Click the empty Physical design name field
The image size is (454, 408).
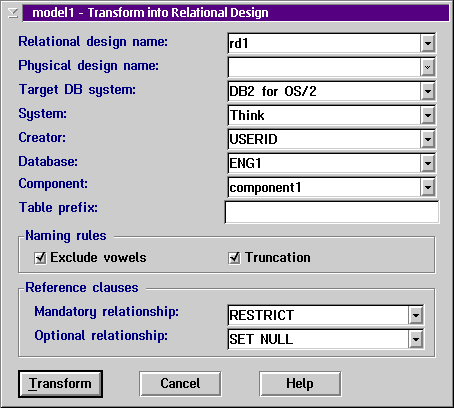(324, 67)
